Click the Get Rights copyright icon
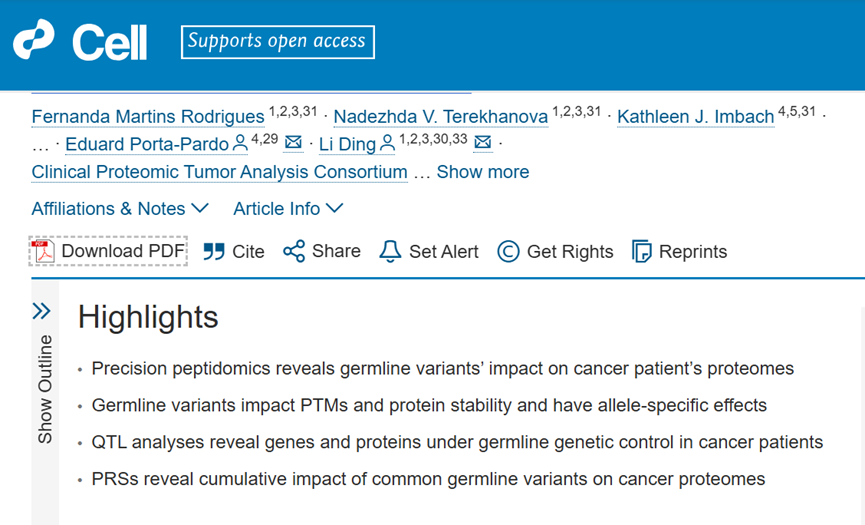This screenshot has height=525, width=865. [x=508, y=252]
